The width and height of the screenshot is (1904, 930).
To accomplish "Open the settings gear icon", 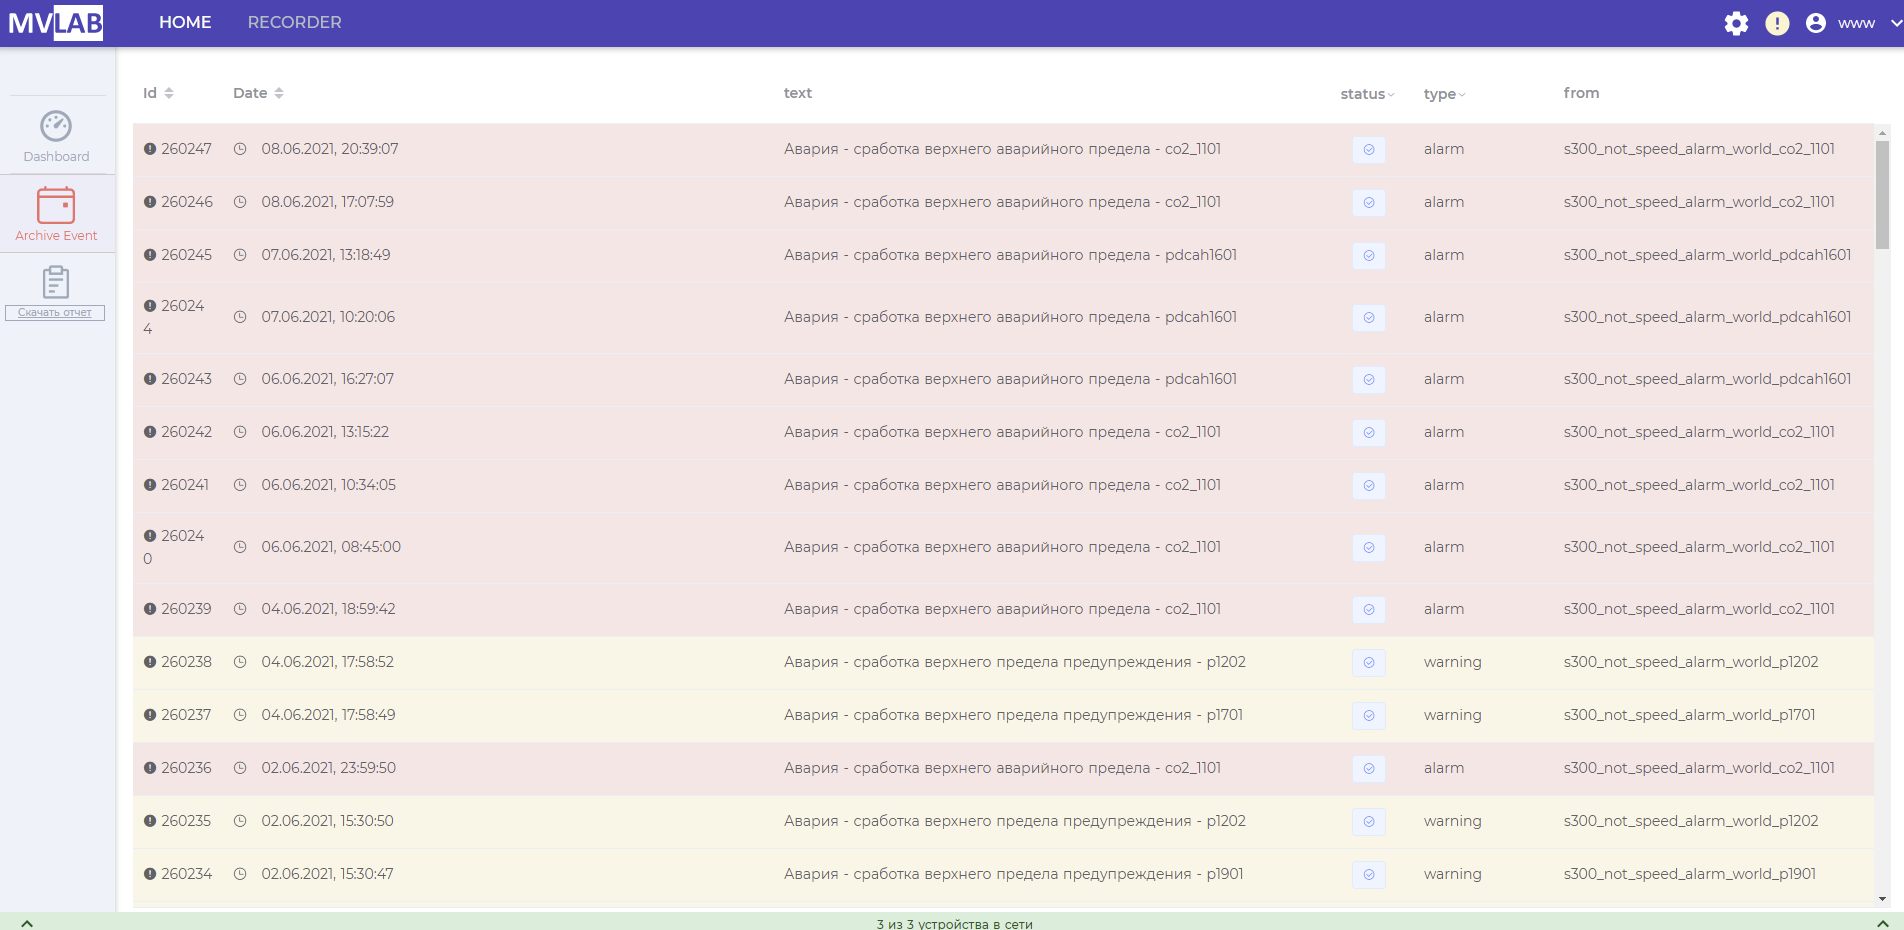I will coord(1736,23).
